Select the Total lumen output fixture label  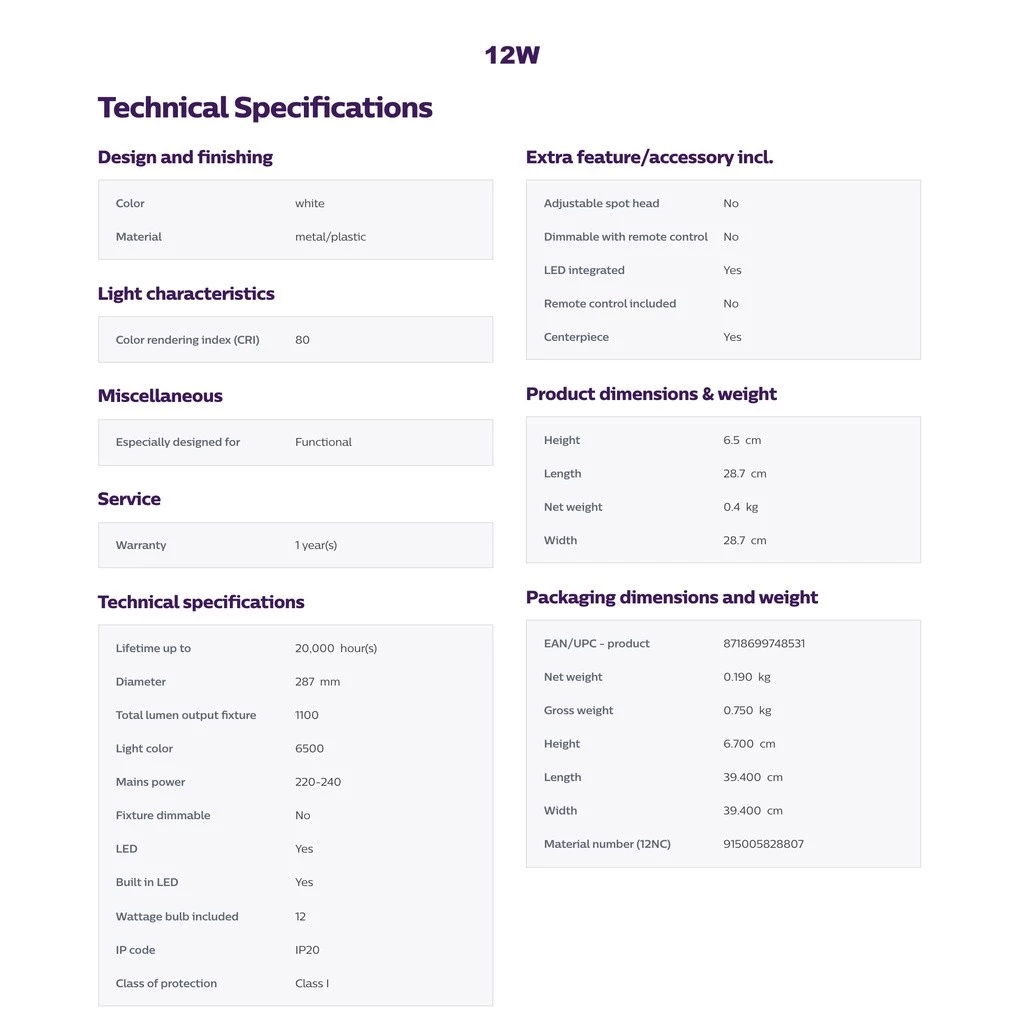(186, 715)
